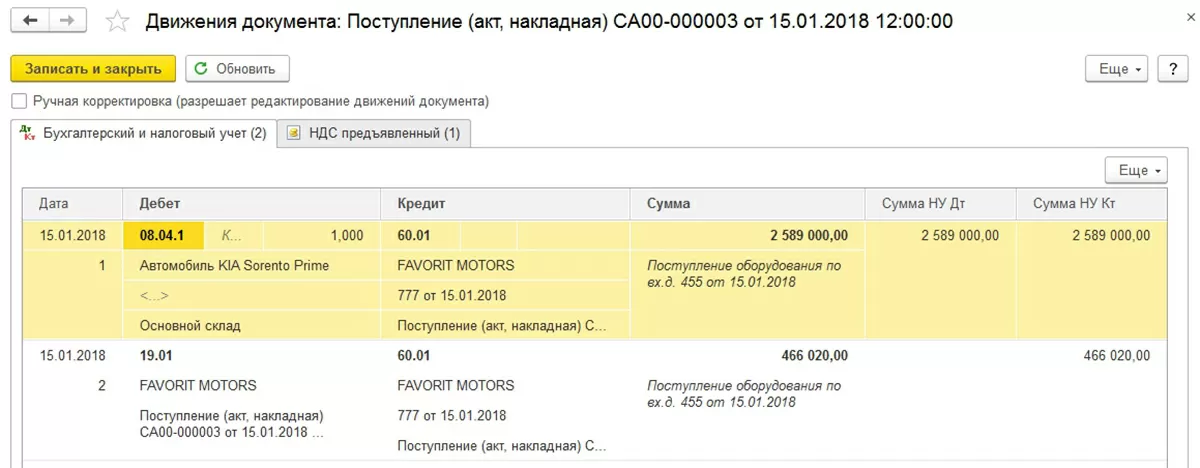Click the back navigation arrow

pyautogui.click(x=30, y=20)
